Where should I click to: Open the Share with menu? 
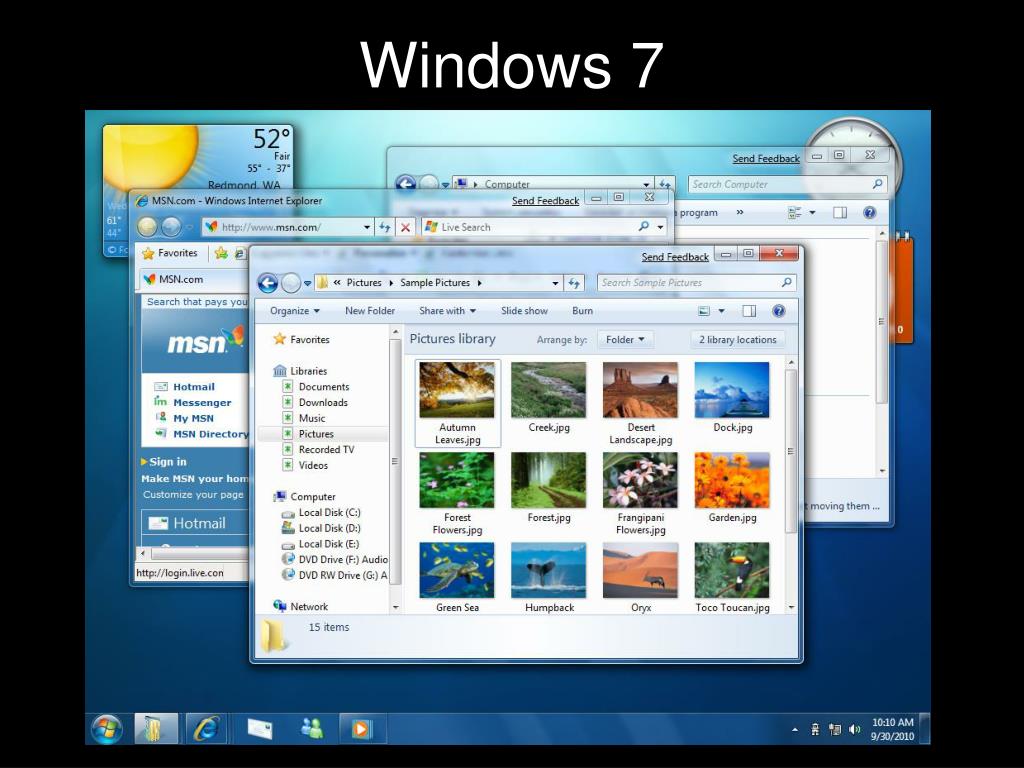click(x=447, y=311)
